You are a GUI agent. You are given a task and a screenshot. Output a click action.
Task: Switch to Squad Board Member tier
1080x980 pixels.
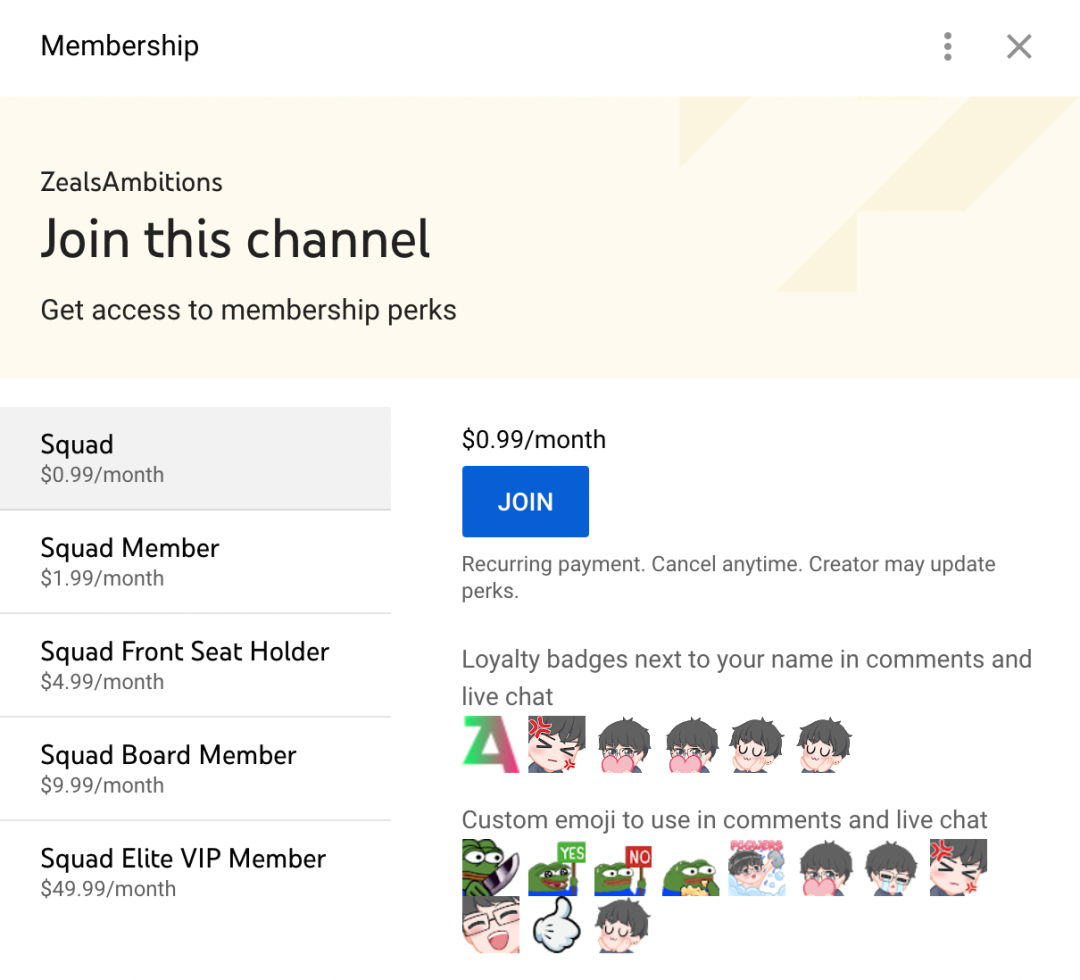click(195, 769)
